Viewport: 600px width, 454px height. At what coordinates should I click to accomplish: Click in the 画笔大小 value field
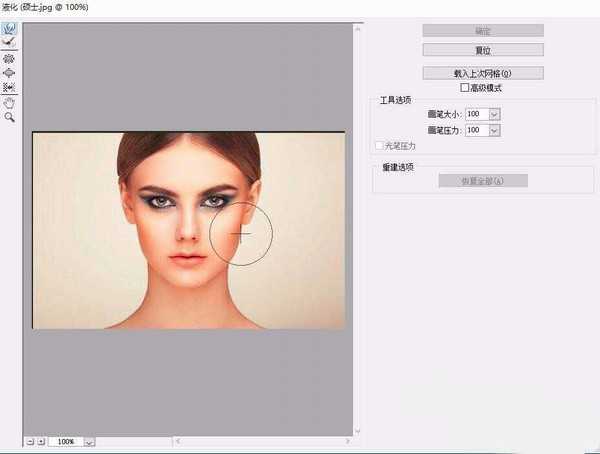tap(475, 115)
